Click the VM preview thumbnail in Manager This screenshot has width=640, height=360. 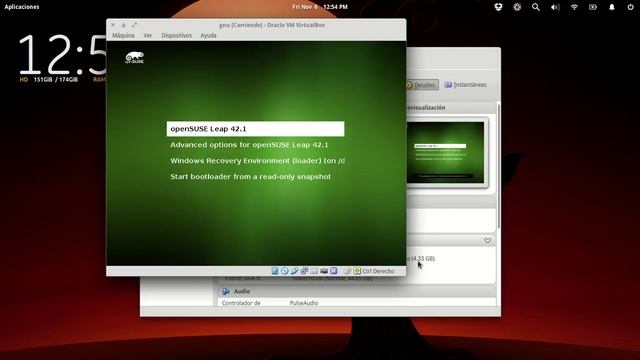(x=446, y=152)
